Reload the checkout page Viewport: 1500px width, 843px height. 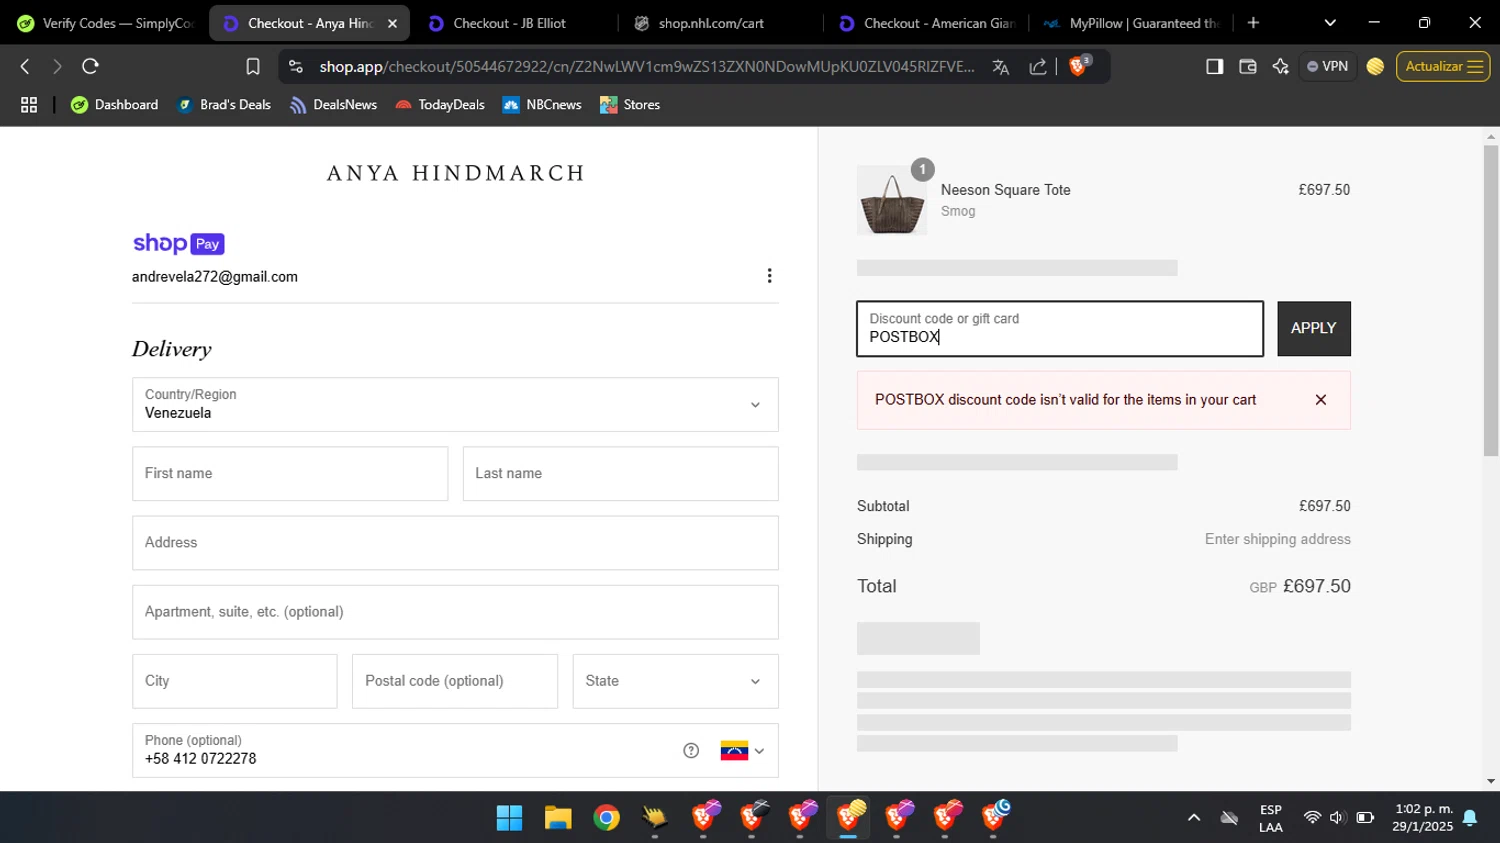pos(90,67)
